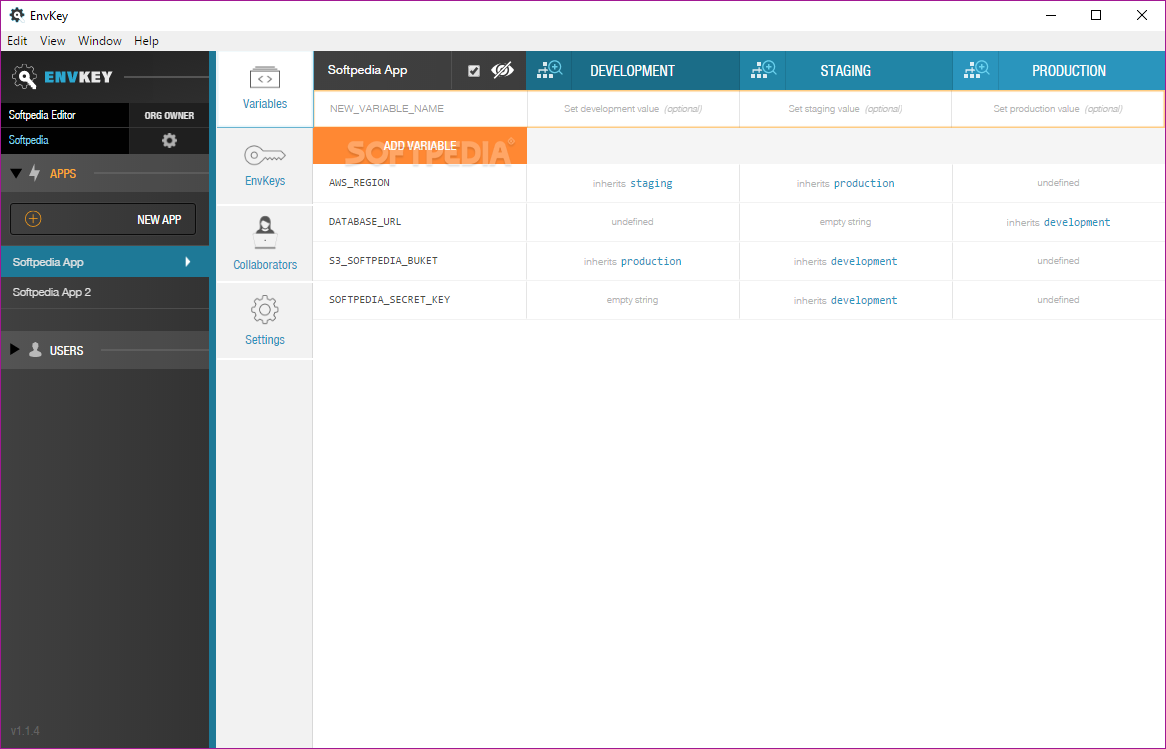Click the Softpedia App title header
The image size is (1166, 749).
point(367,70)
